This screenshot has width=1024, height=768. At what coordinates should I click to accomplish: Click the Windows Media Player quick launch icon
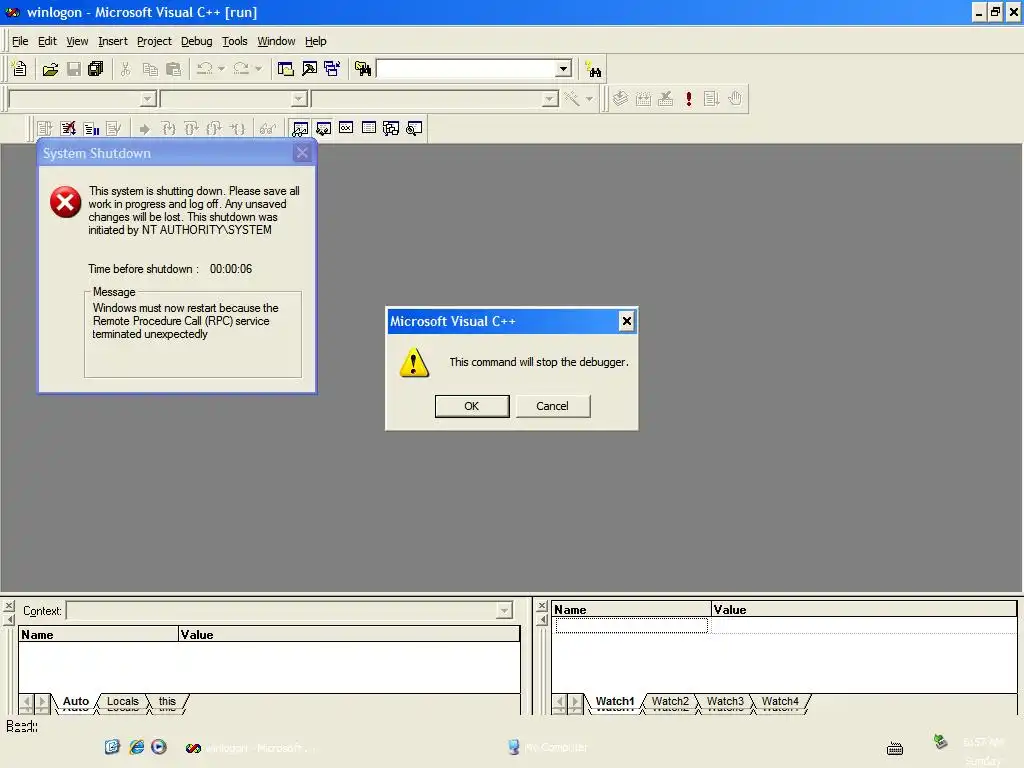159,746
